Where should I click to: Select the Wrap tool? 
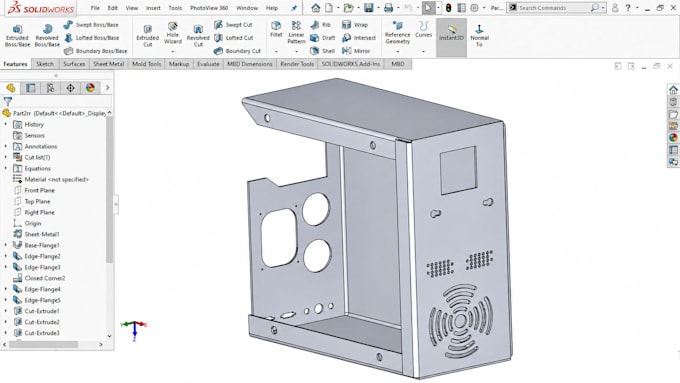click(355, 25)
